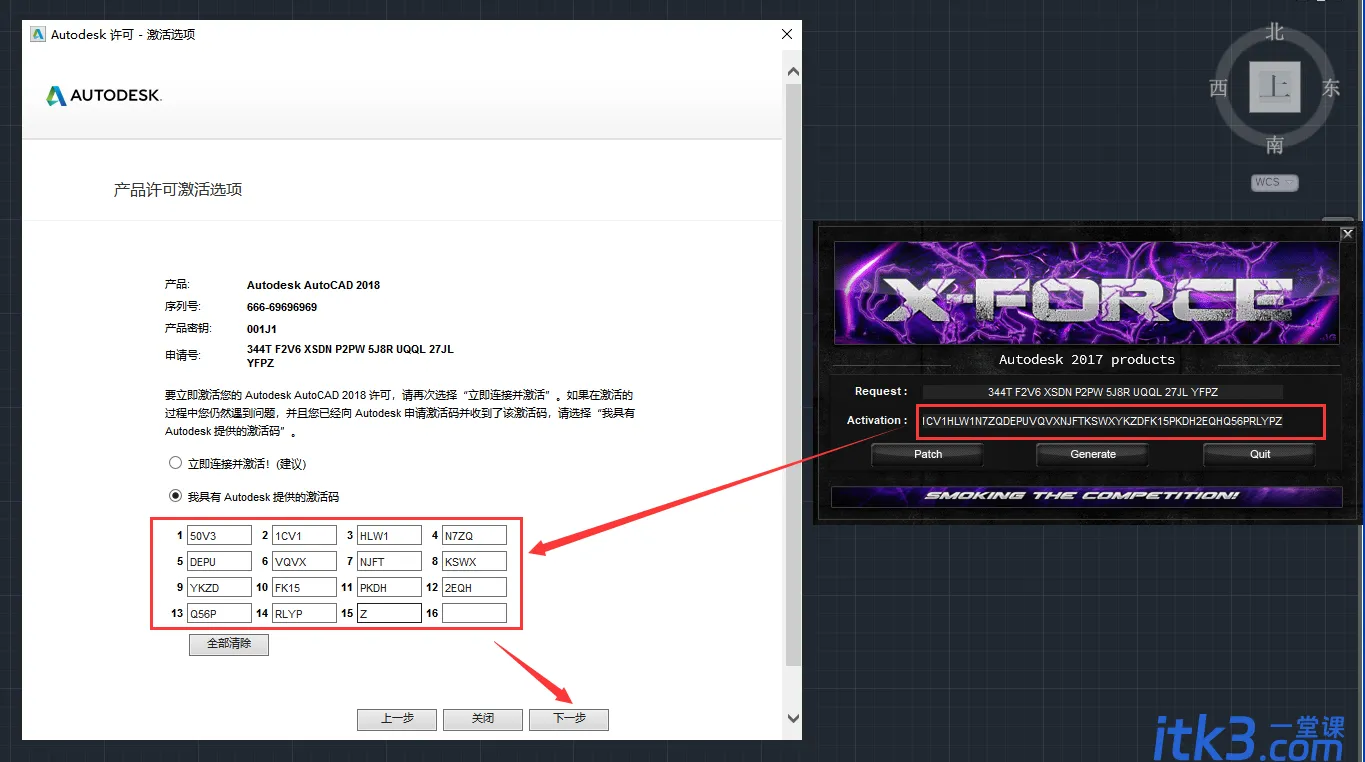Click the 上 top face of the ViewCube
Image resolution: width=1365 pixels, height=762 pixels.
tap(1275, 87)
